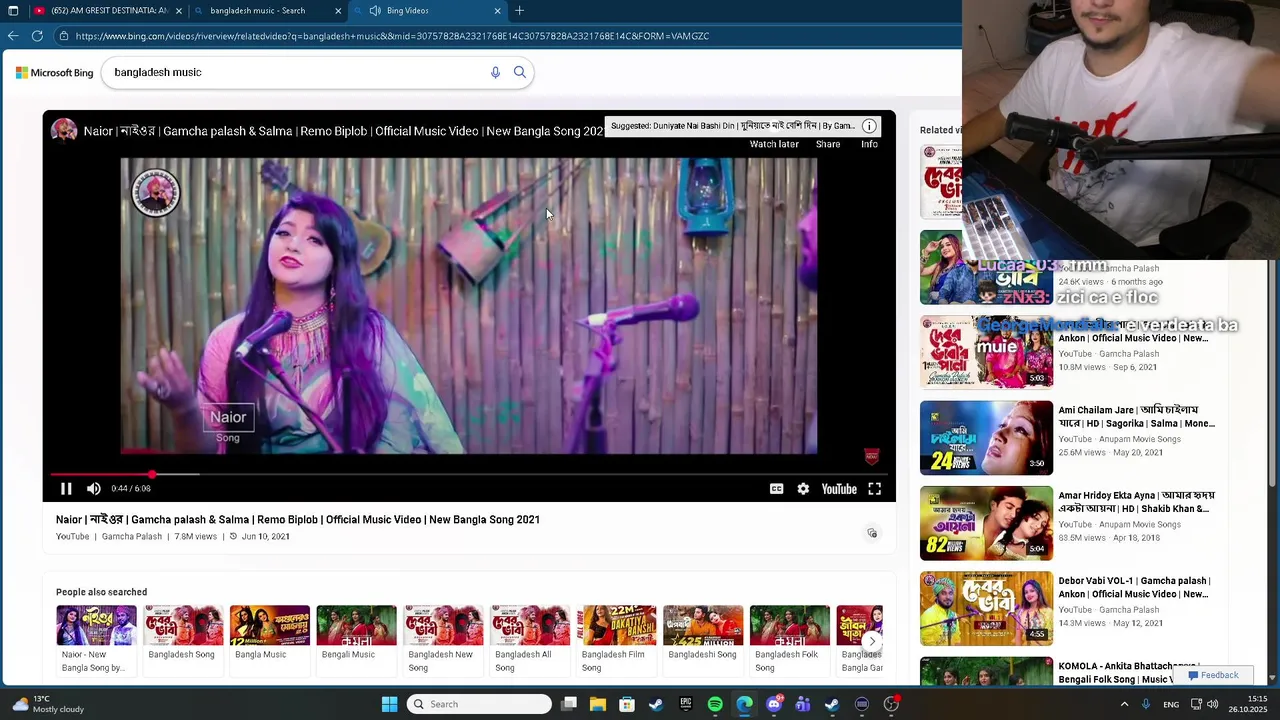The image size is (1280, 720).
Task: Open Debor Vabi VOL-1 related video
Action: point(1134,587)
